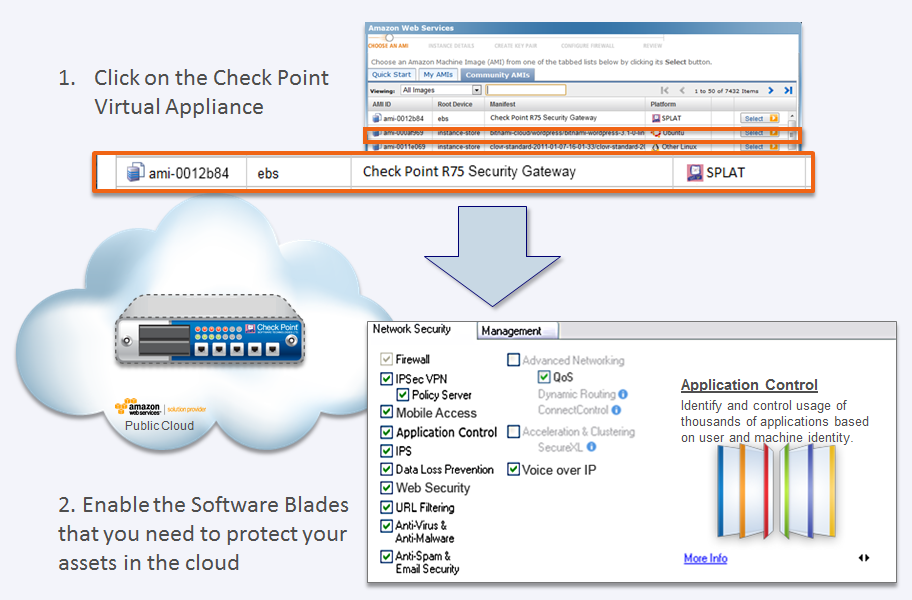The height and width of the screenshot is (600, 912).
Task: Click info icon next to Dynamic Routing
Action: tap(623, 394)
